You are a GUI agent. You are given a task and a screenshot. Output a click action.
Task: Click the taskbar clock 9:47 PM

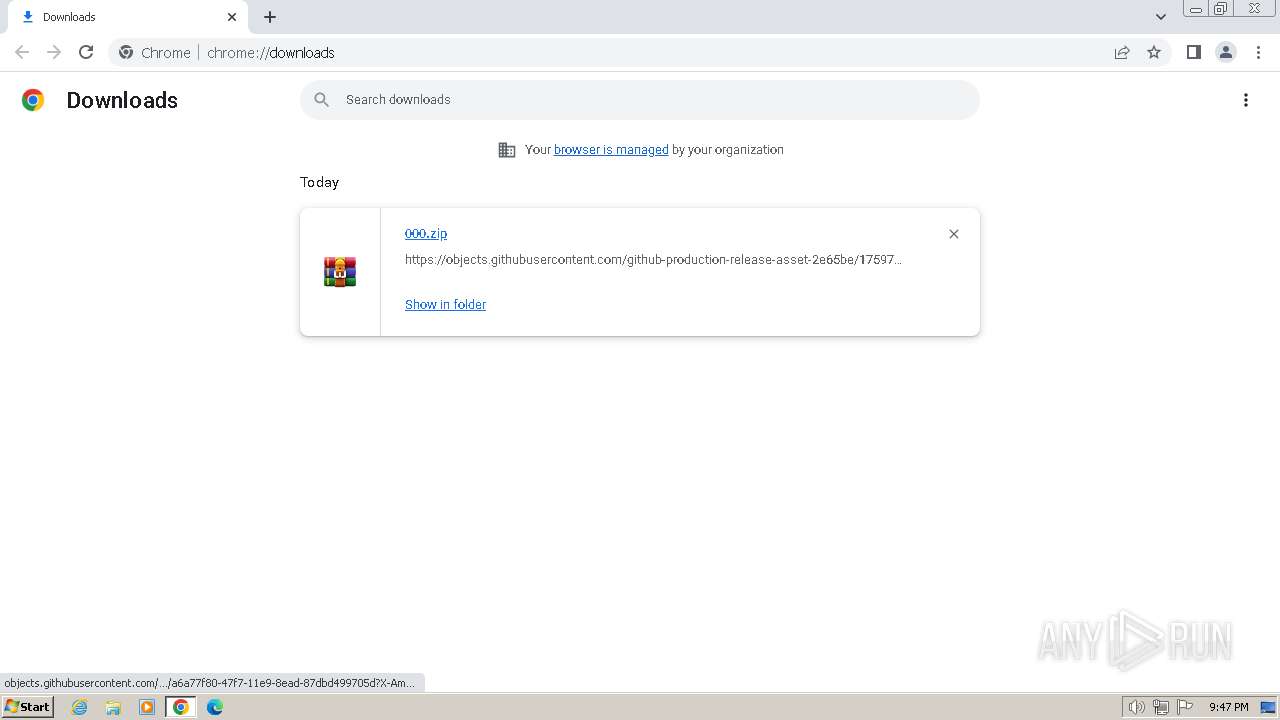point(1228,707)
